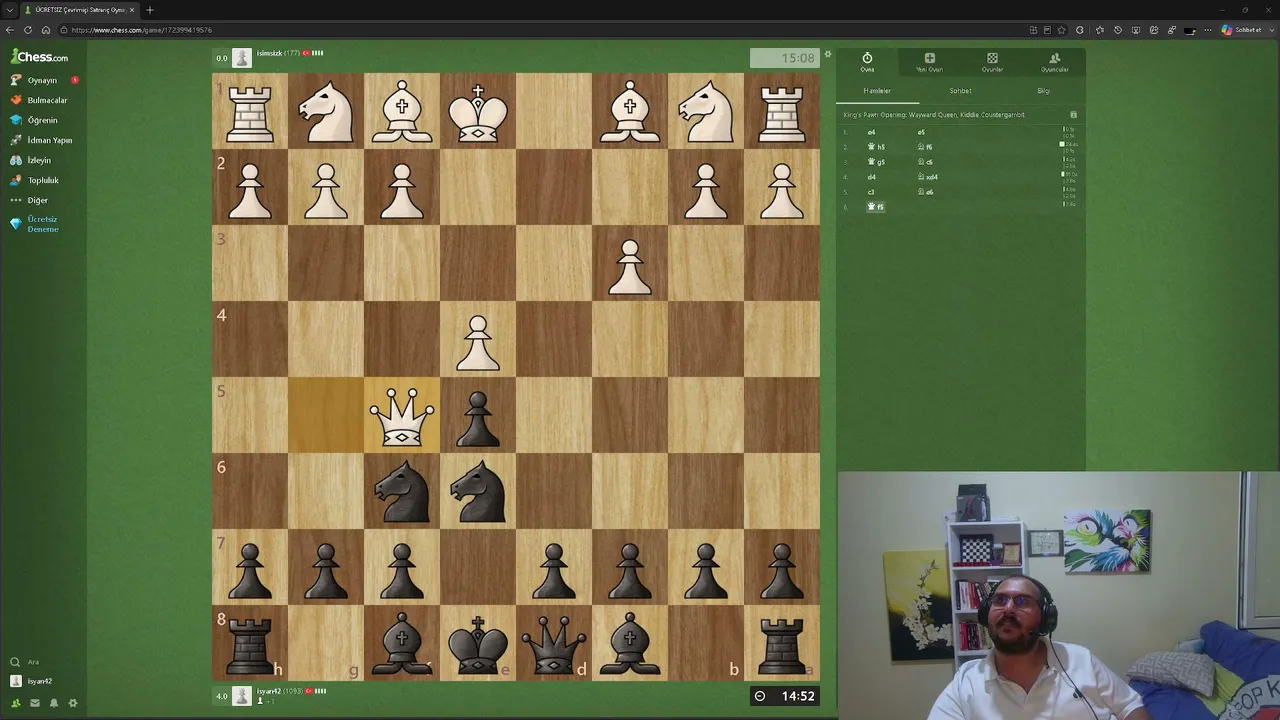This screenshot has width=1280, height=720.
Task: Click the isyan42 avatar below the board
Action: 242,696
